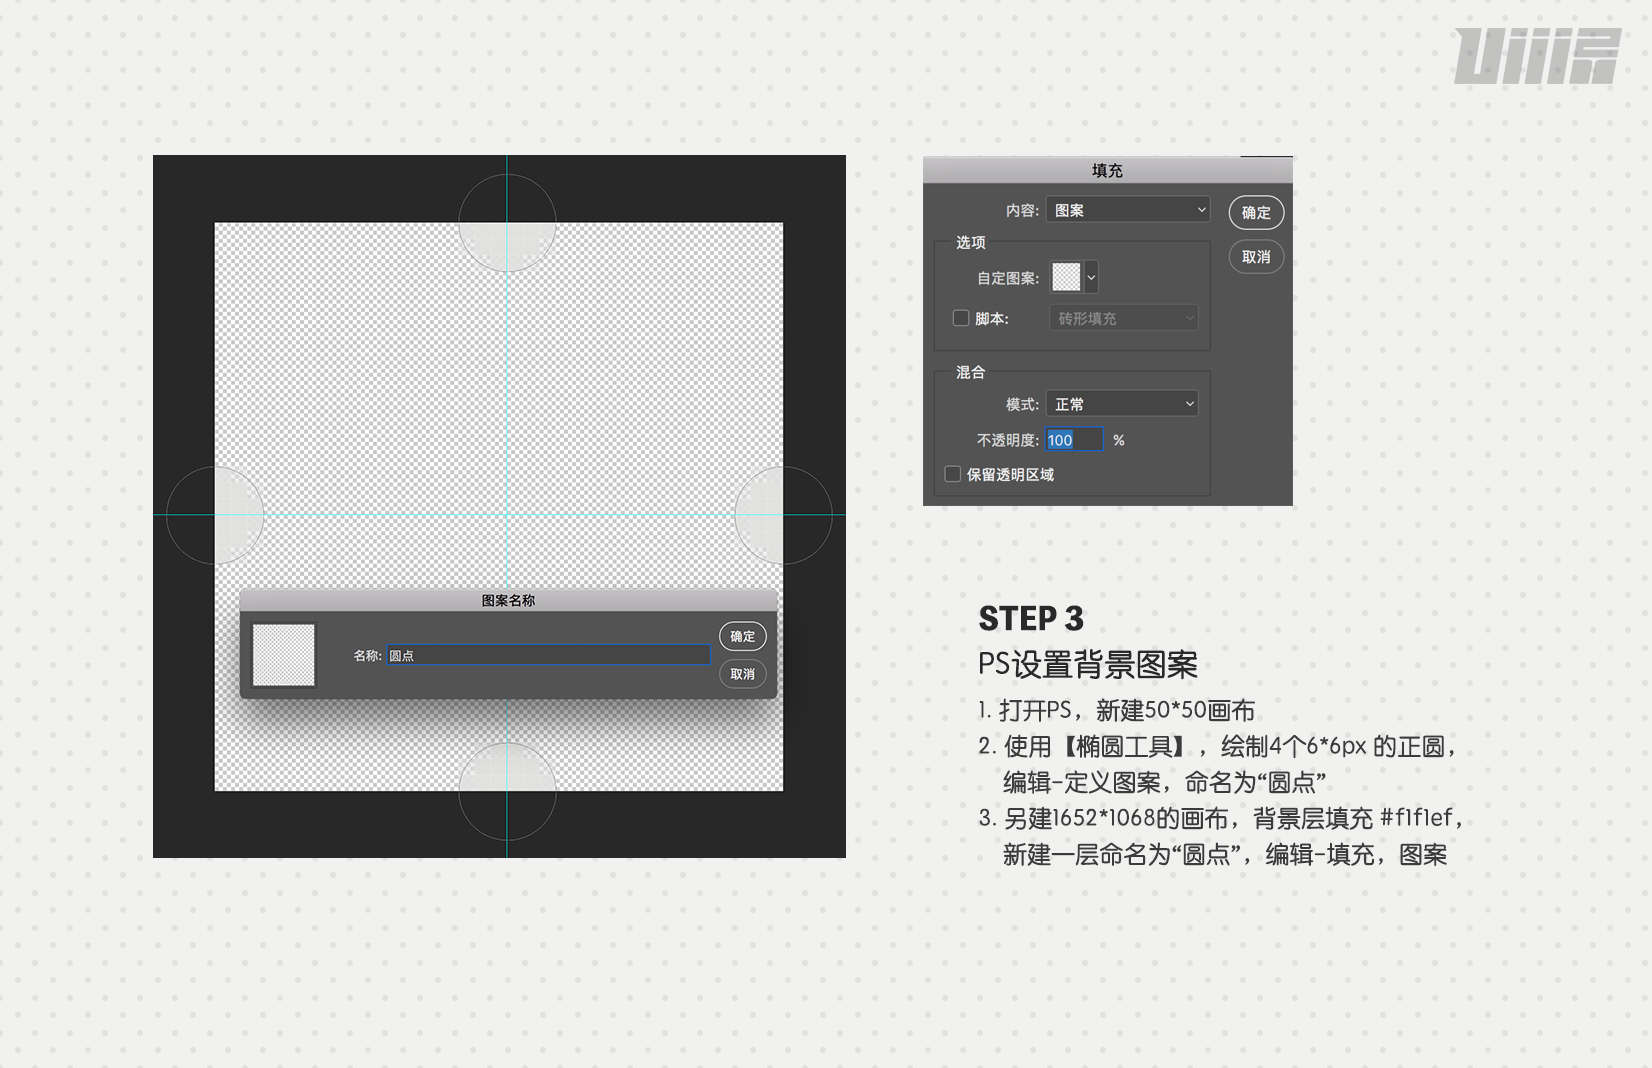Click the 名称 input field containing 圆点
Viewport: 1652px width, 1068px height.
coord(549,655)
